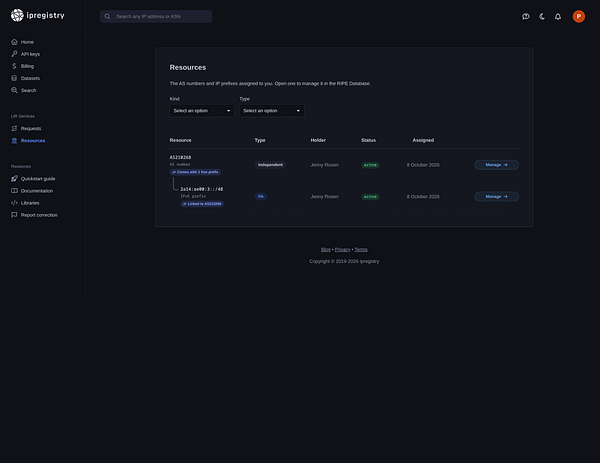600x463 pixels.
Task: Click the Resource column header
Action: (x=180, y=140)
